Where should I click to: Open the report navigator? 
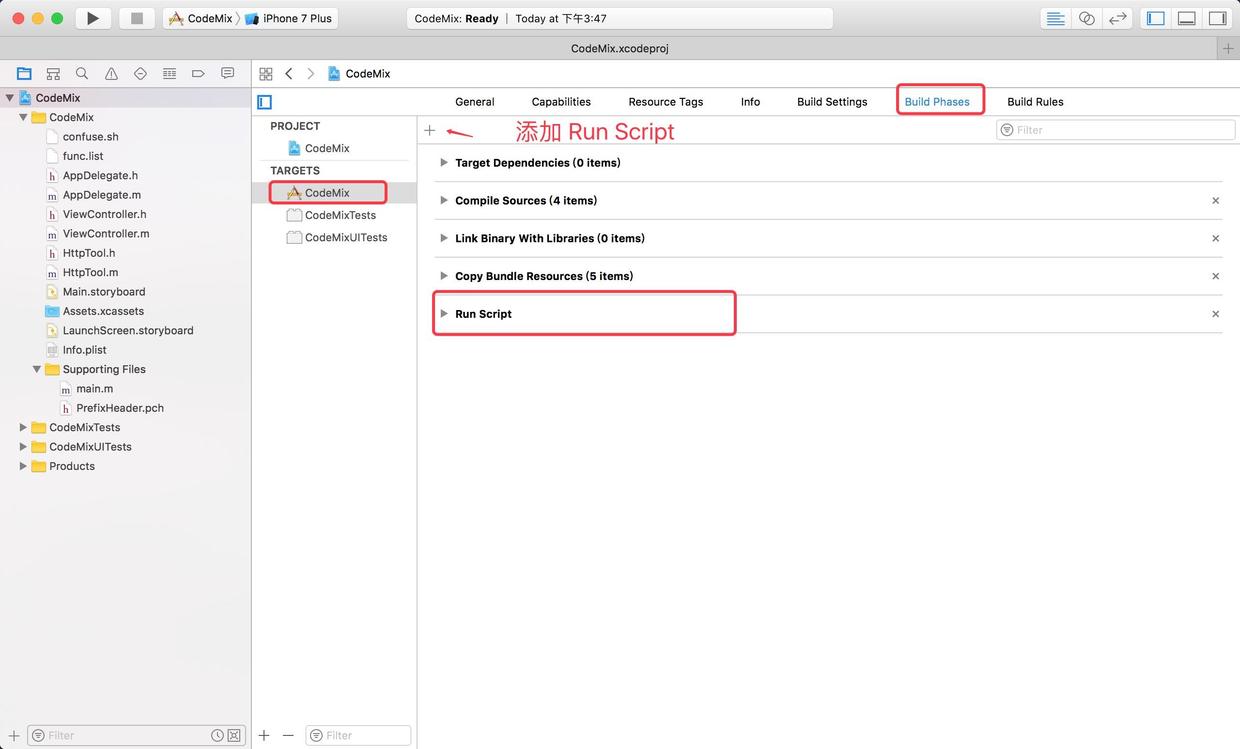click(x=227, y=73)
